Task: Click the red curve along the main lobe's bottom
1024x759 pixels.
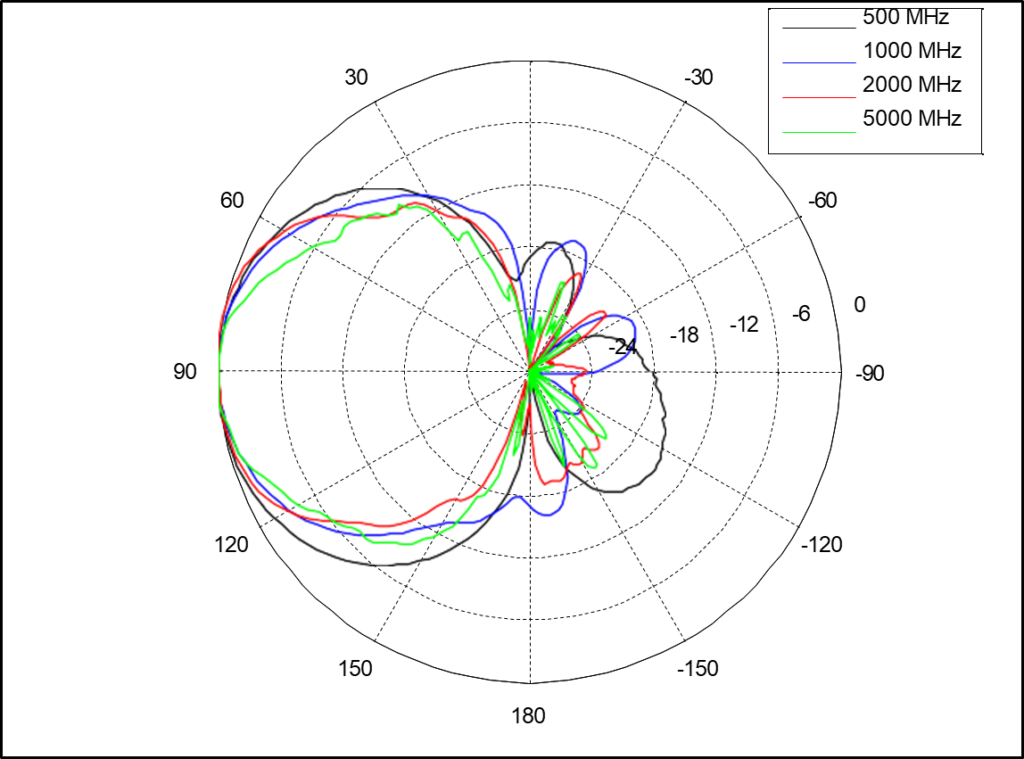Action: 380,526
